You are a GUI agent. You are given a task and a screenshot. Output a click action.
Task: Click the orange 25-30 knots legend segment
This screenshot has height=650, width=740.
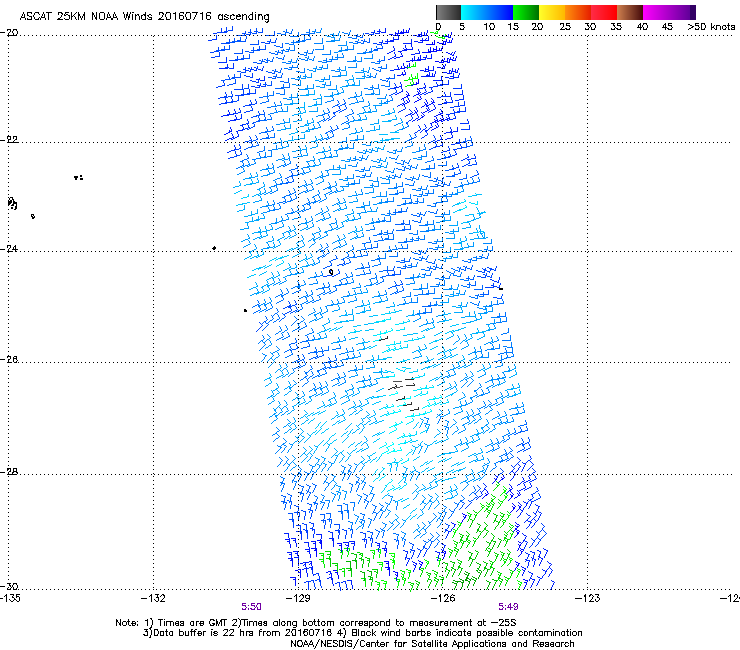[578, 12]
